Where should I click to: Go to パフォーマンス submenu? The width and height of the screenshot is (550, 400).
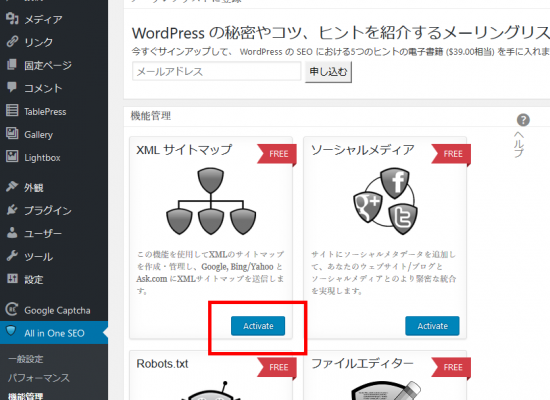coord(39,378)
